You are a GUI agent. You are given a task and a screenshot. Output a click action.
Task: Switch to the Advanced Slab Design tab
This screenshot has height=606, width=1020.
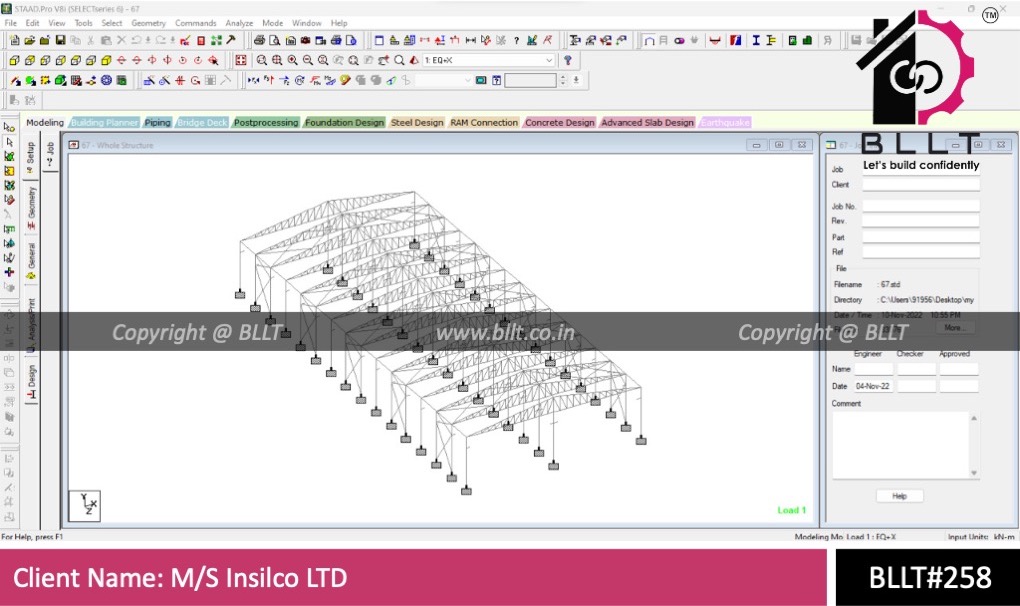(647, 122)
